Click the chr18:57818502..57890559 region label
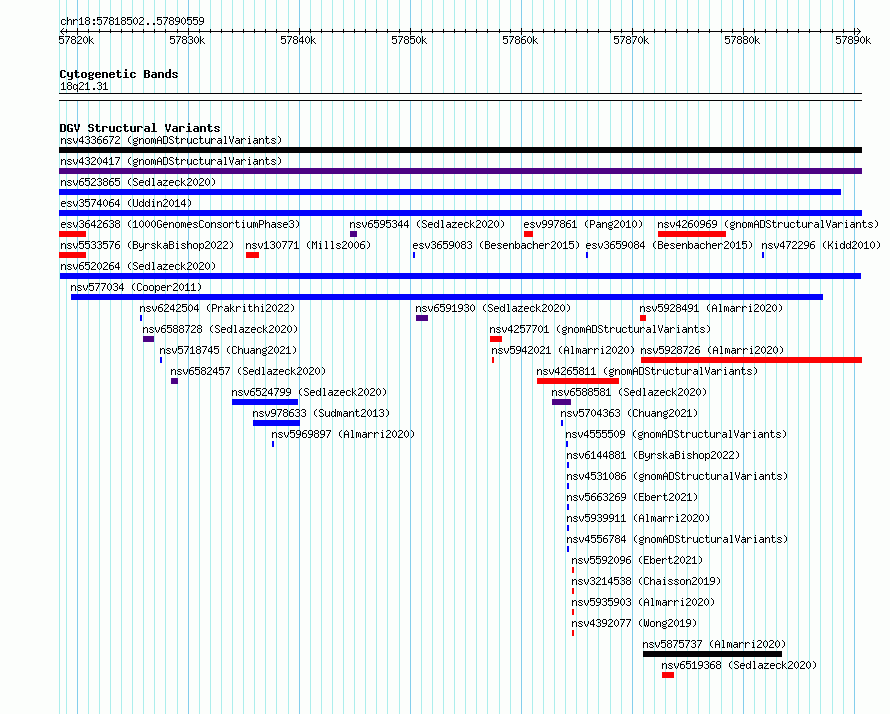 point(132,21)
